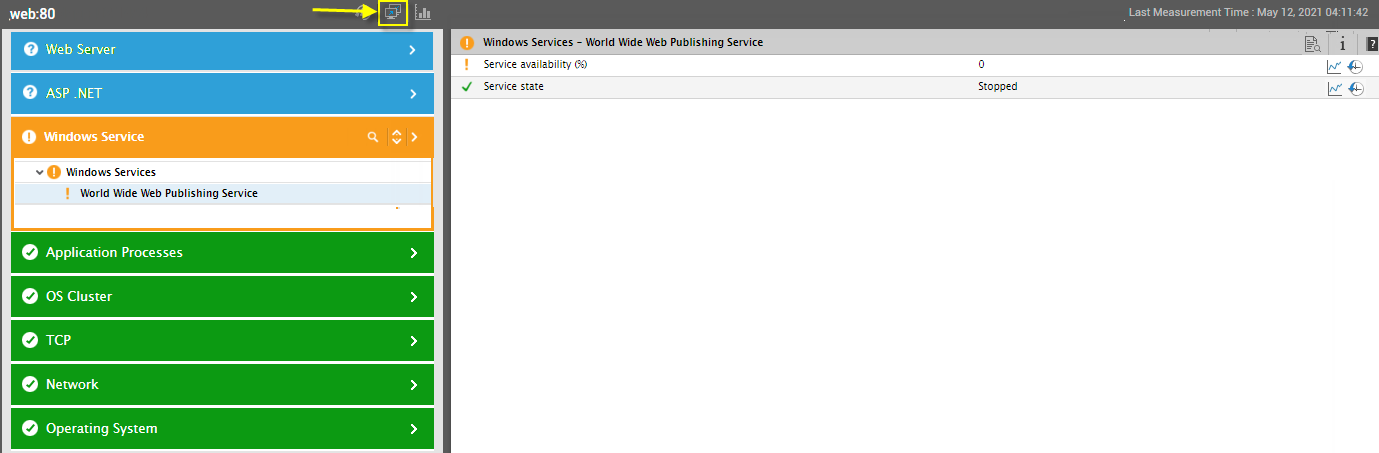Viewport: 1379px width, 453px height.
Task: Click the Windows Services panel title text
Action: point(623,43)
